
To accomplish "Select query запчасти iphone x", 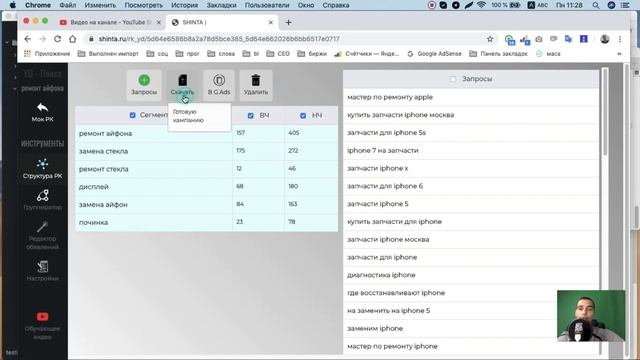I will (471, 168).
